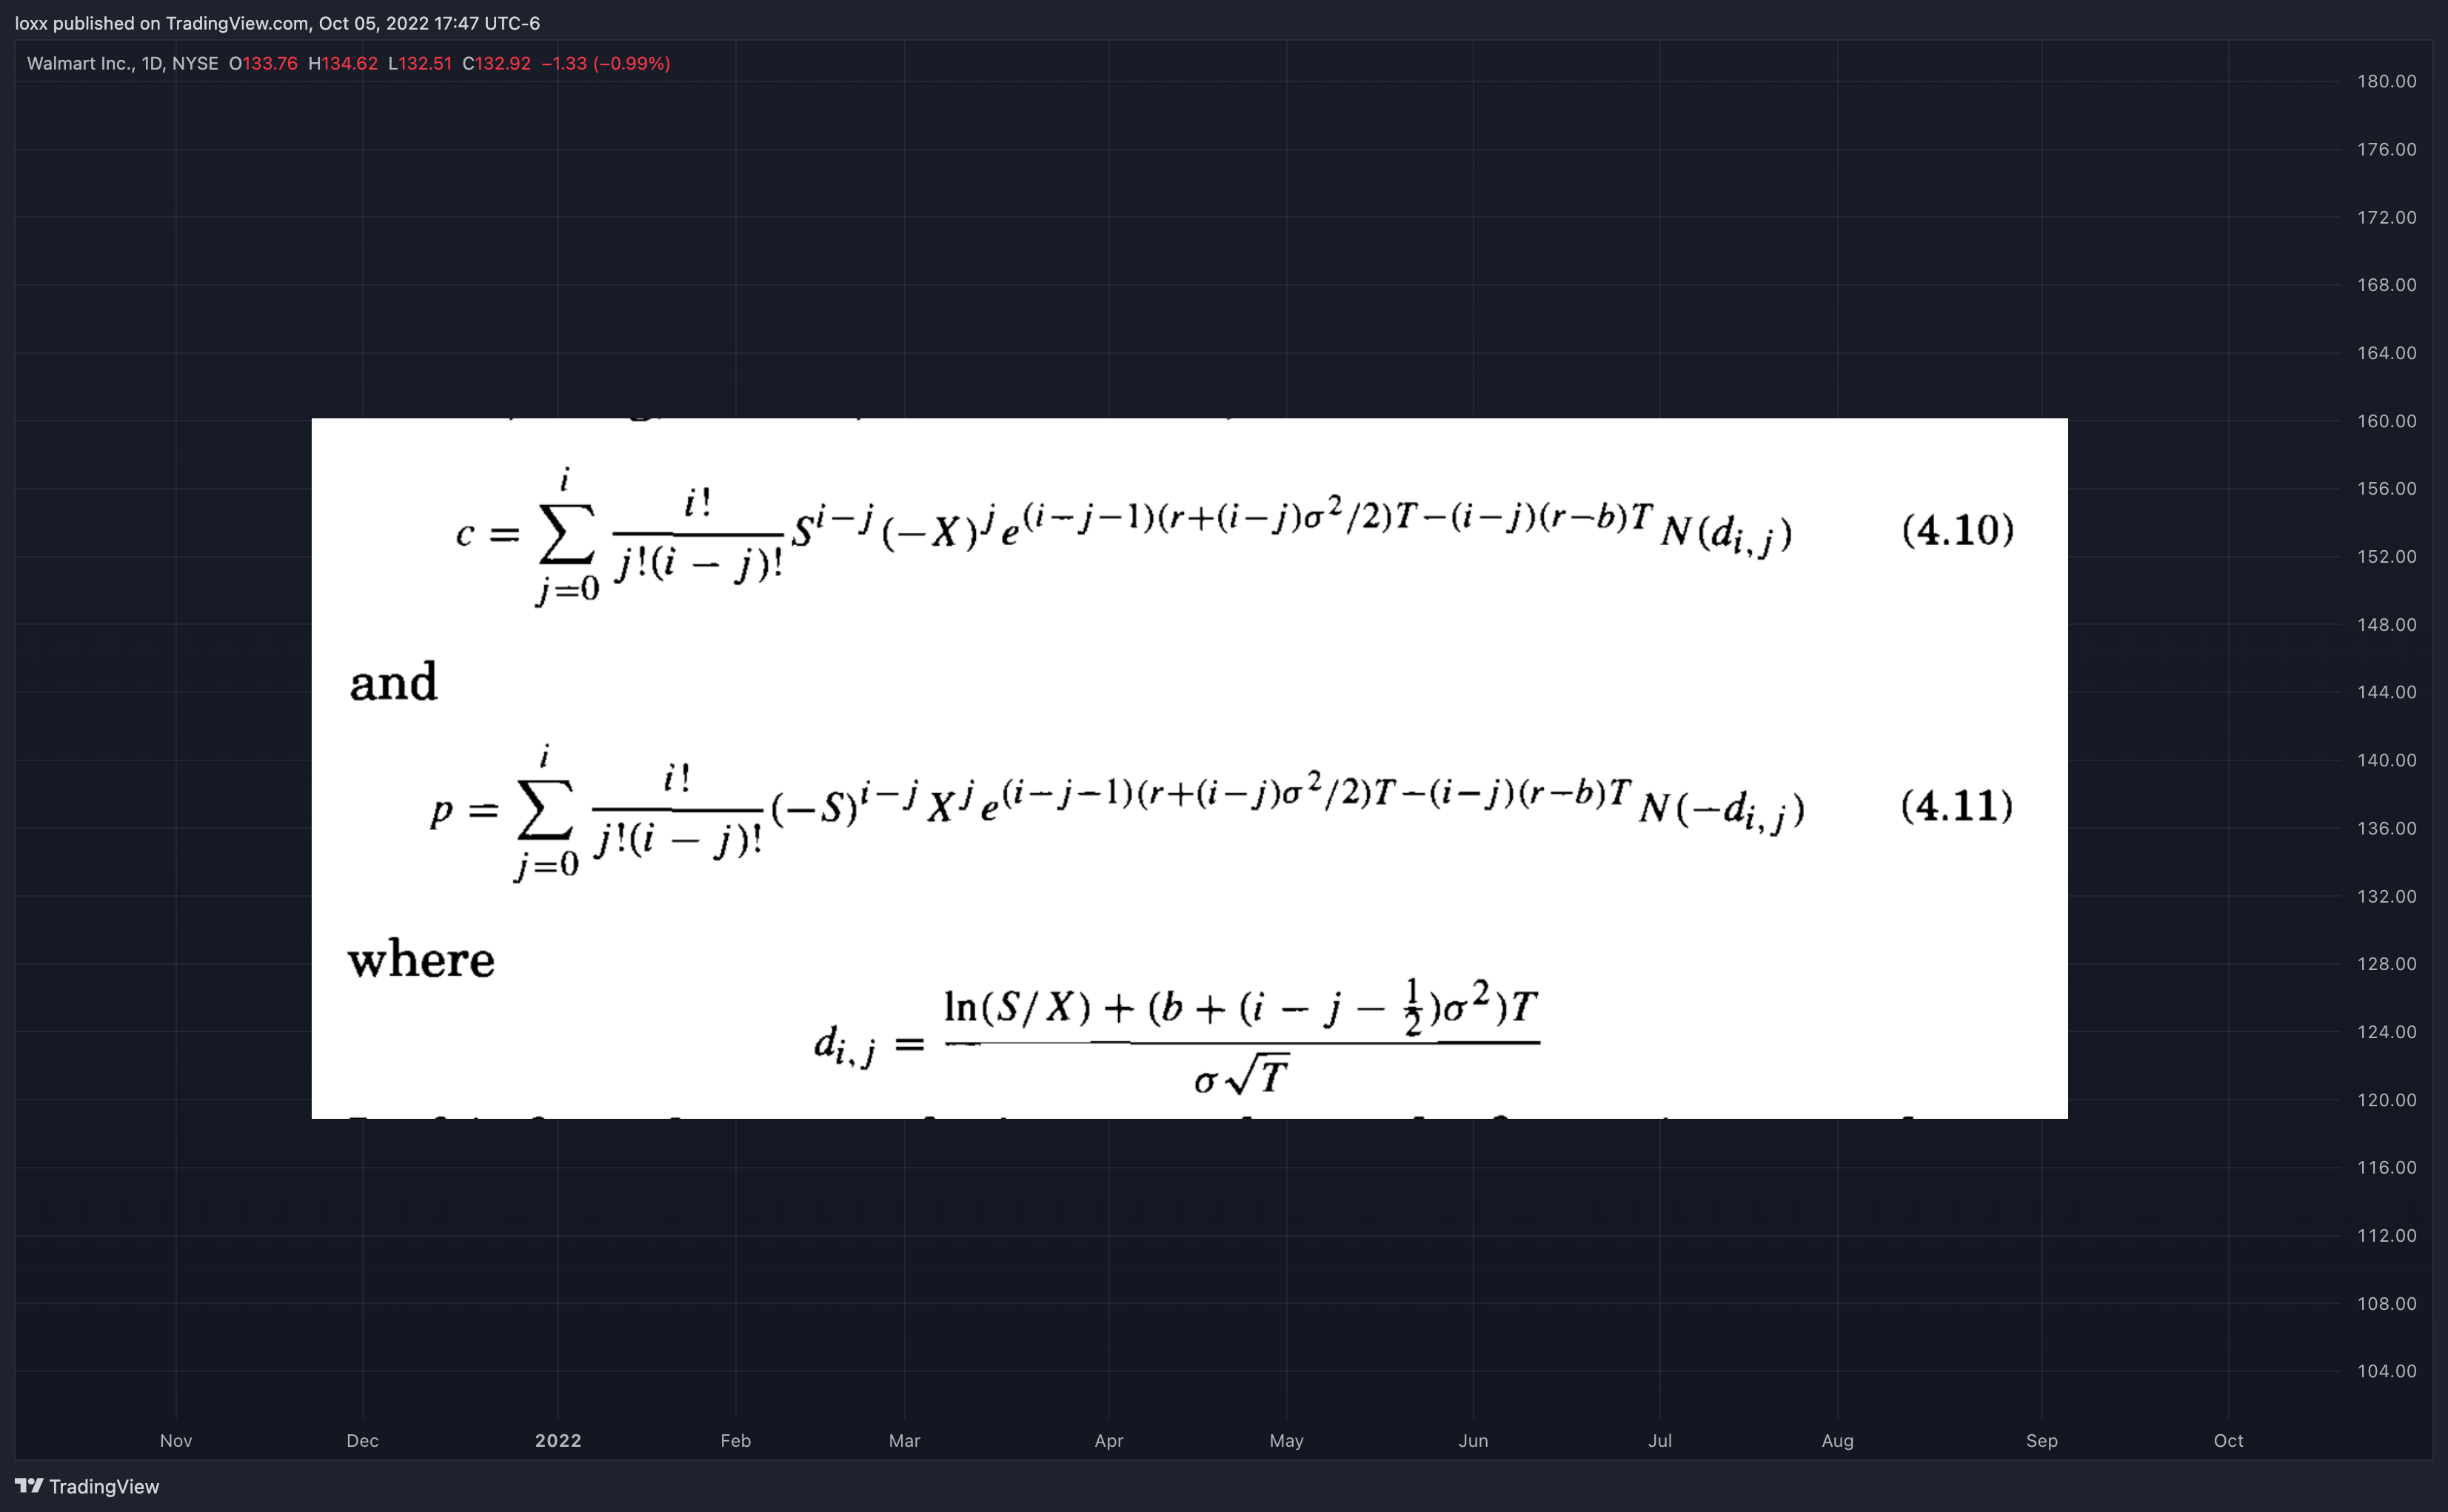Select the 108.00 price axis label
This screenshot has width=2448, height=1512.
click(x=2386, y=1303)
